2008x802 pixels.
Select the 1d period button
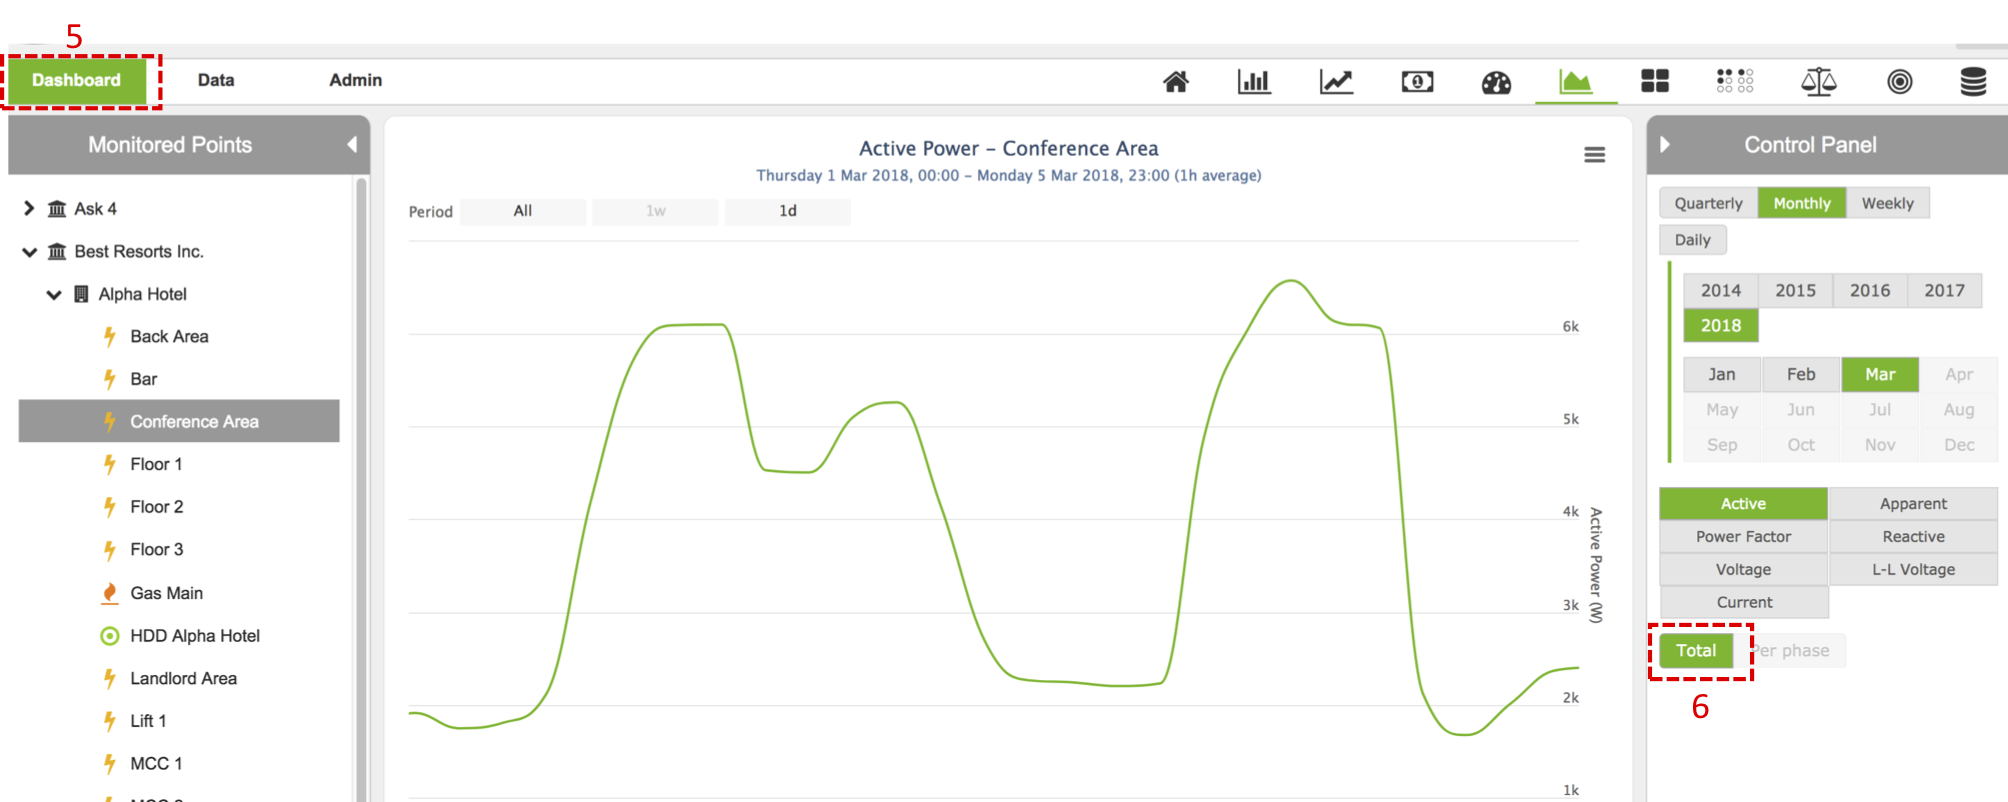788,211
